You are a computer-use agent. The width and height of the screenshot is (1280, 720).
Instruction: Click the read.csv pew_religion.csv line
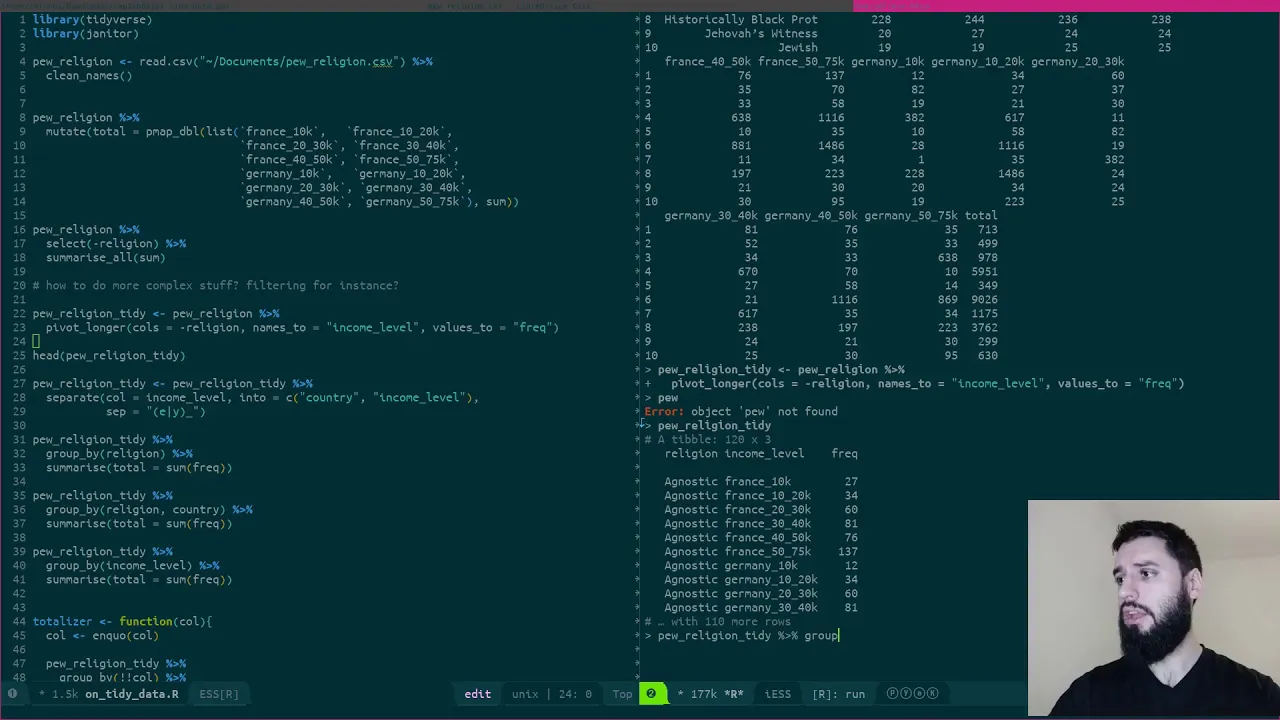(232, 61)
